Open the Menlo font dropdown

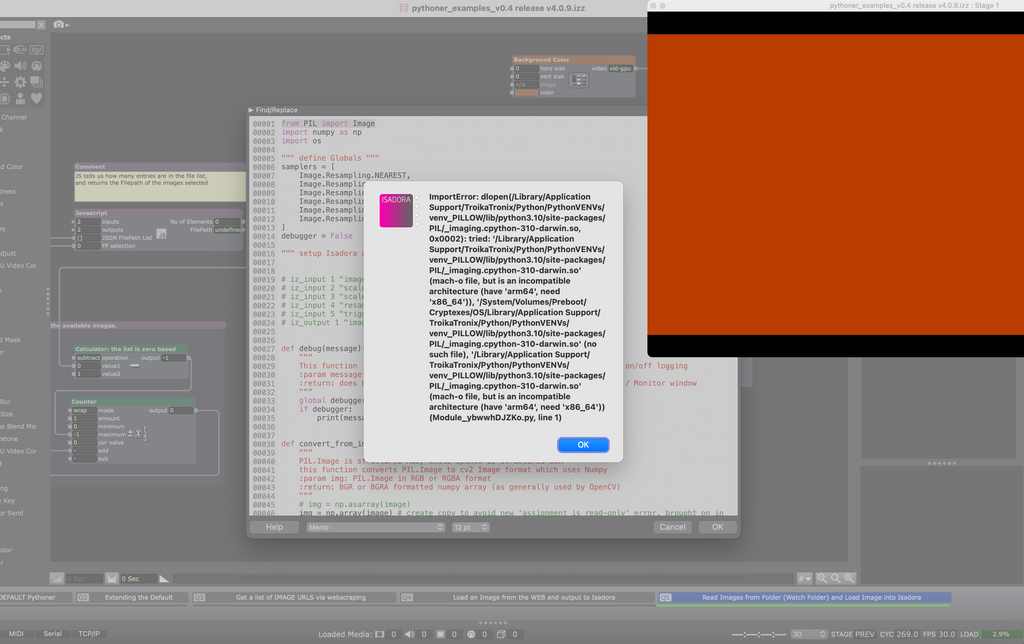[x=376, y=527]
